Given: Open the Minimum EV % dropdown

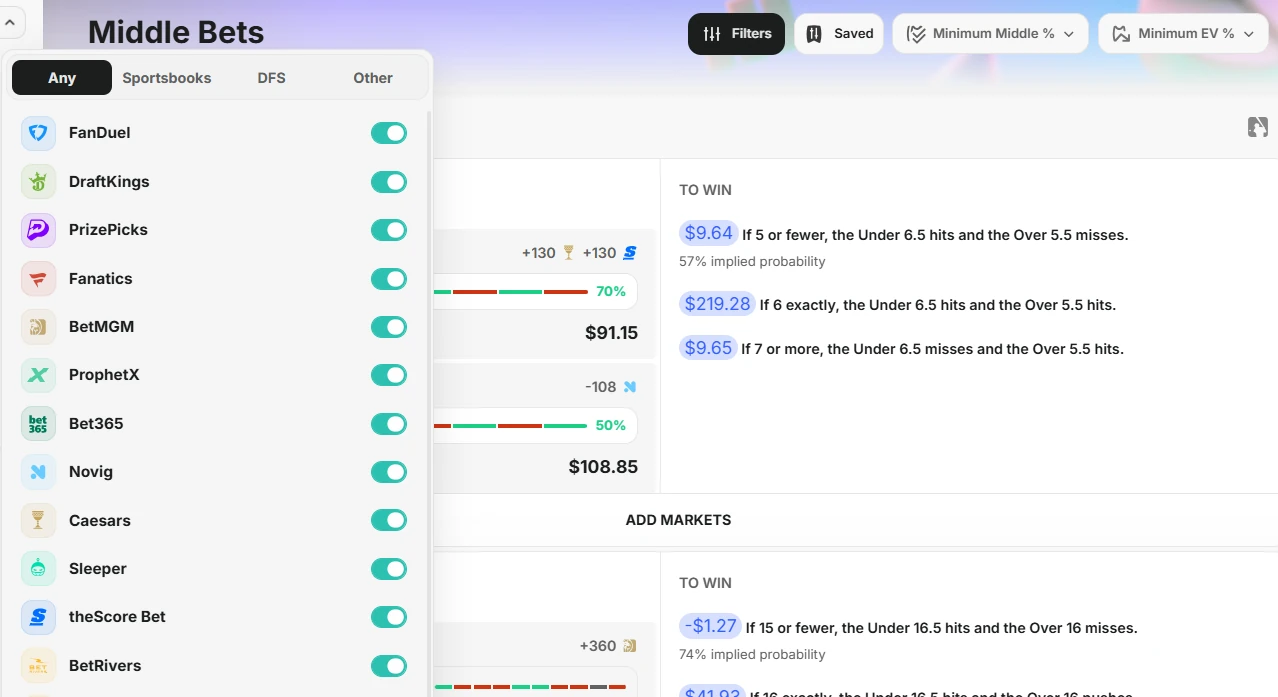Looking at the screenshot, I should (x=1183, y=34).
